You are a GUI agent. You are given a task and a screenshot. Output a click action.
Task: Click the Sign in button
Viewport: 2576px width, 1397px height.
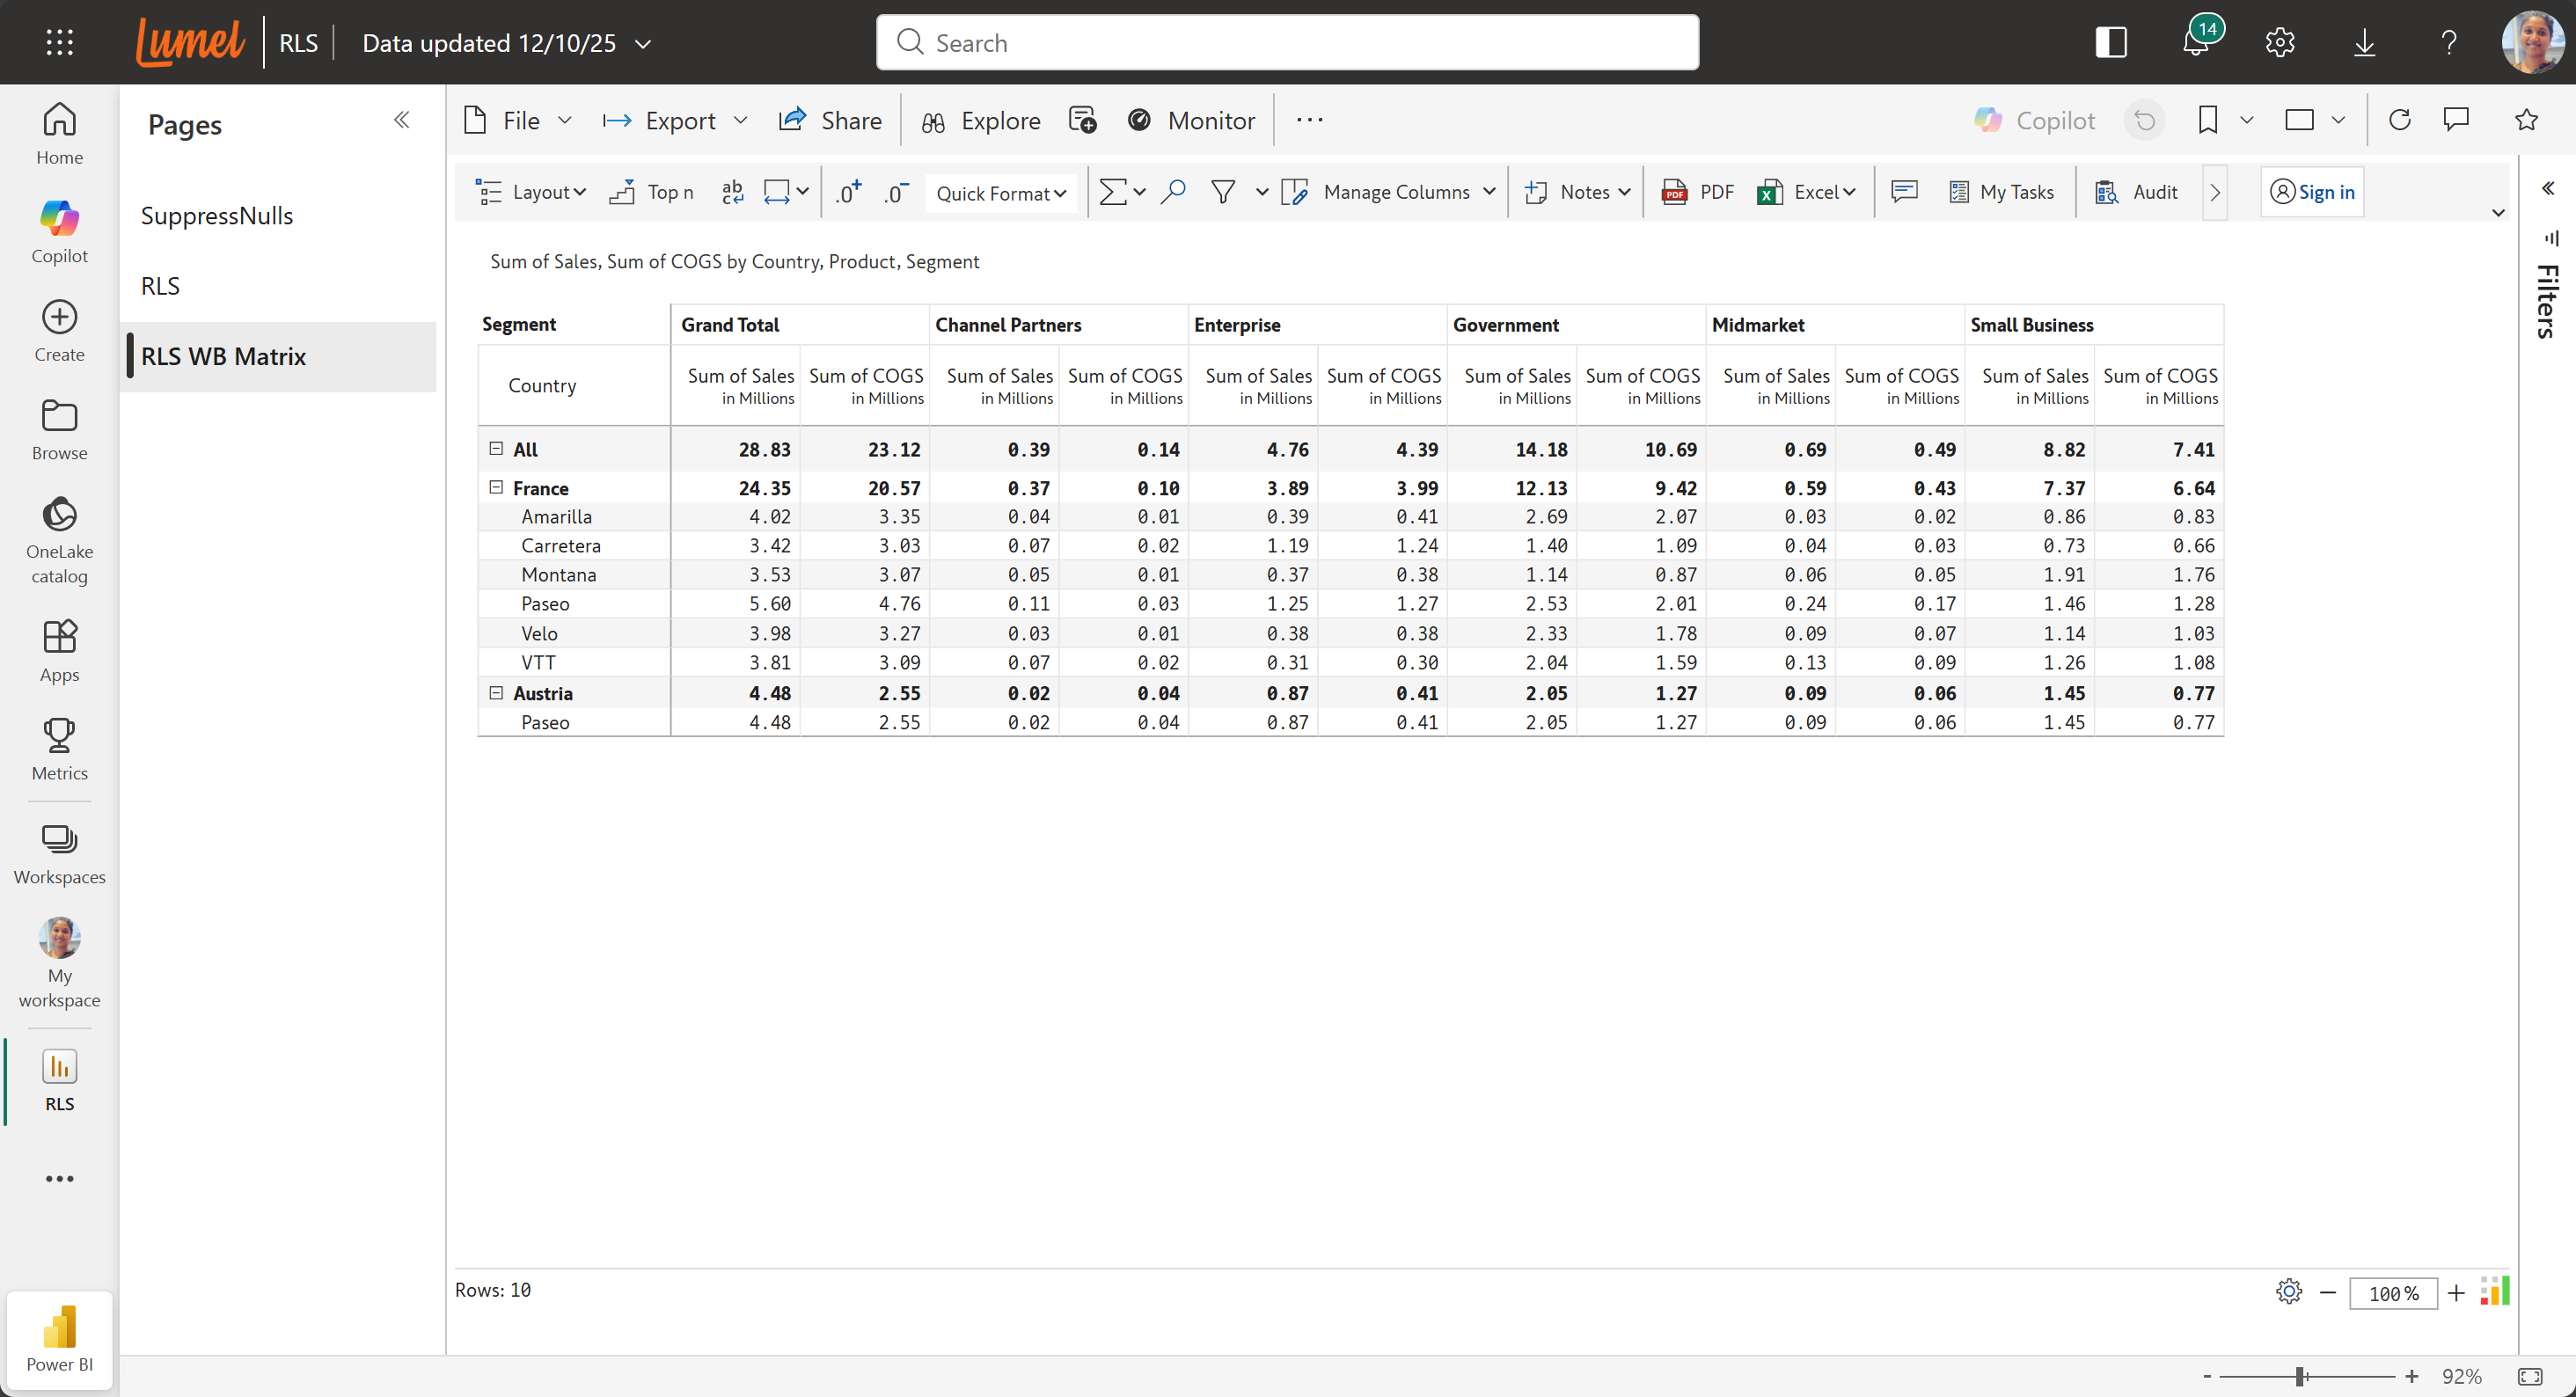2311,192
